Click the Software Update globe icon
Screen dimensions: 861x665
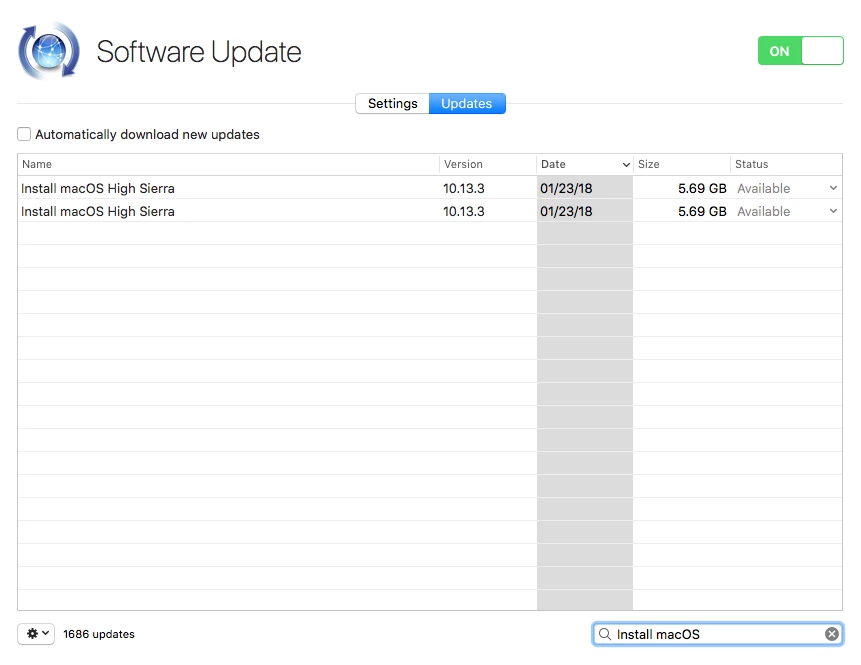coord(48,51)
